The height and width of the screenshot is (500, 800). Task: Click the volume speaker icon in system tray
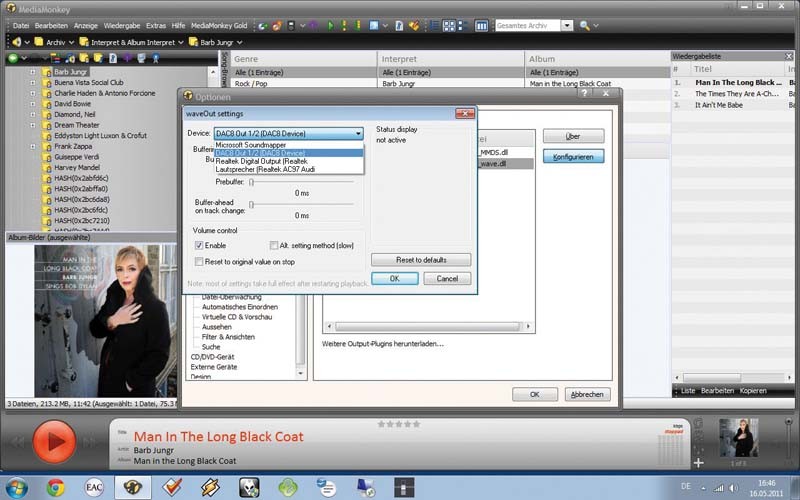coord(733,488)
